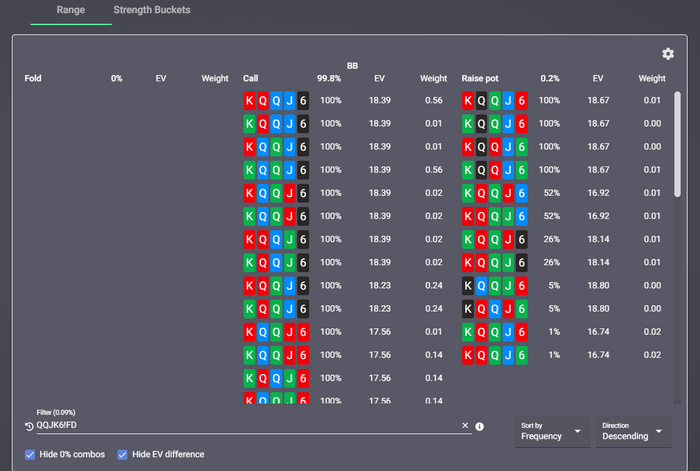Select the 52% Raise pot combo, first row
The width and height of the screenshot is (700, 471).
(494, 193)
